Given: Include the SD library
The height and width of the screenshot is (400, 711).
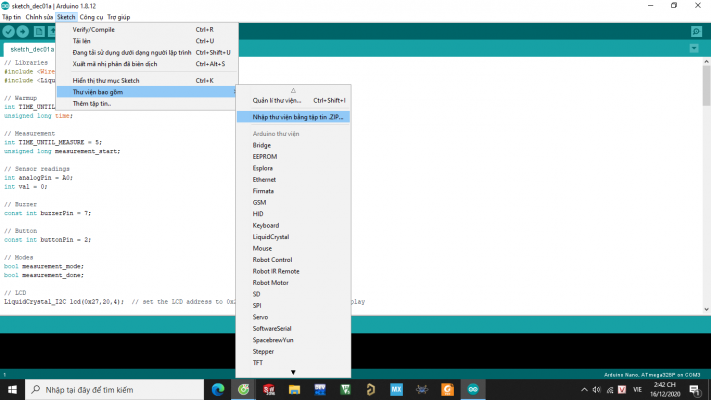Looking at the screenshot, I should coord(293,294).
